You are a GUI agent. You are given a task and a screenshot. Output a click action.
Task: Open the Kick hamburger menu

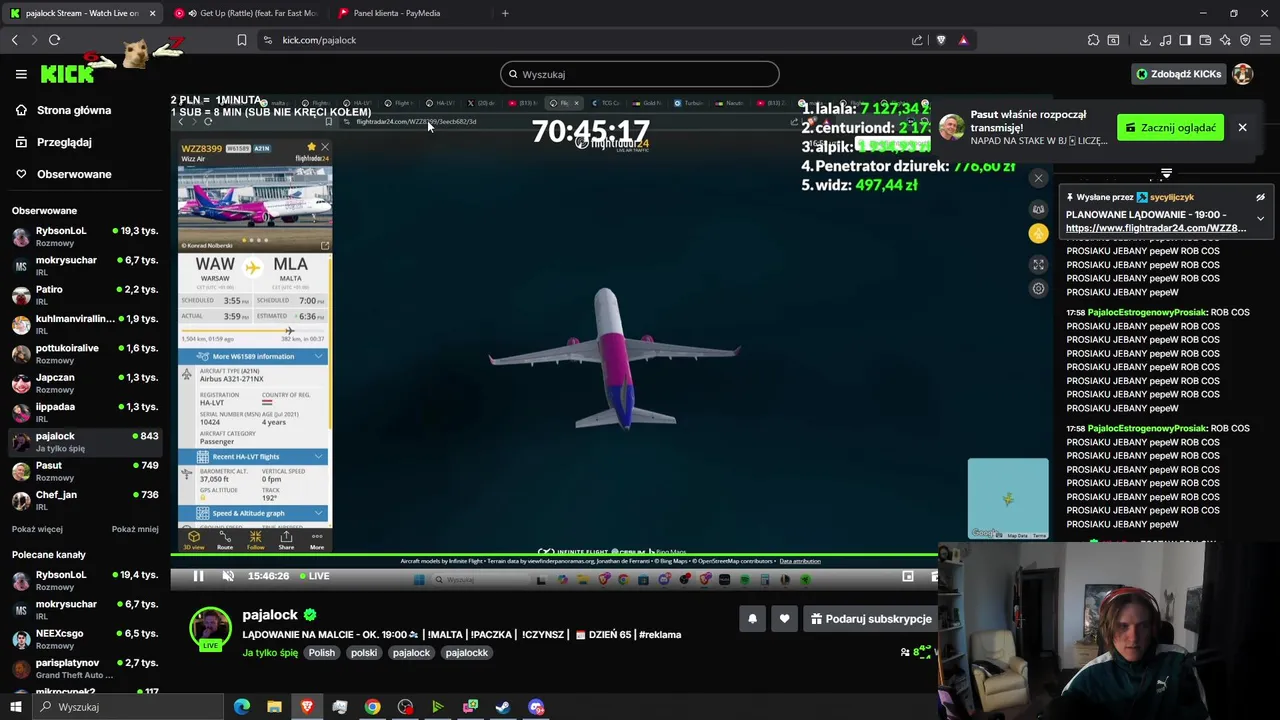pos(21,74)
